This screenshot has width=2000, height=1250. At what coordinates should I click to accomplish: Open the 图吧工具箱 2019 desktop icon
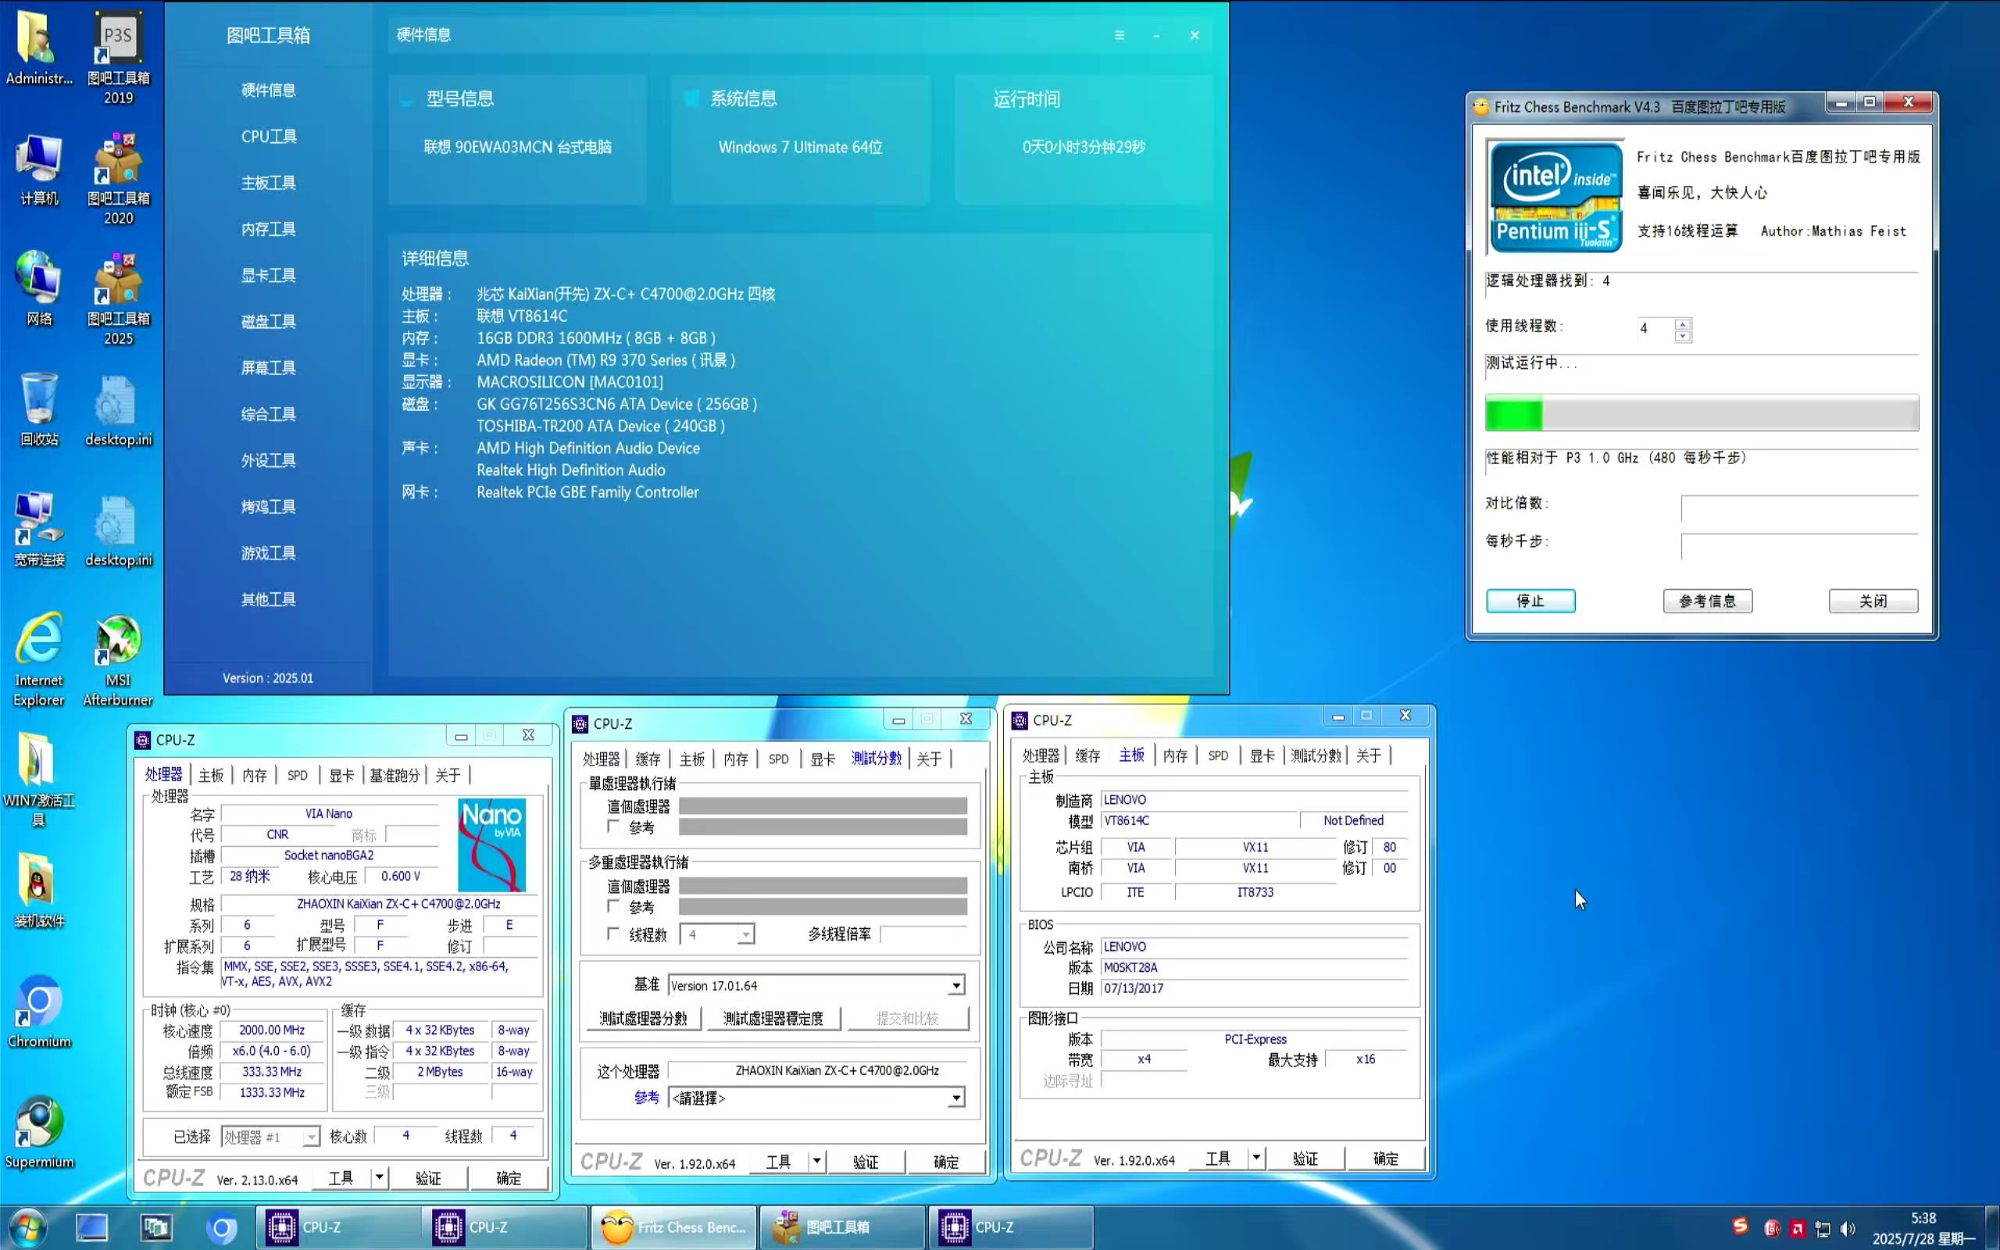[118, 57]
